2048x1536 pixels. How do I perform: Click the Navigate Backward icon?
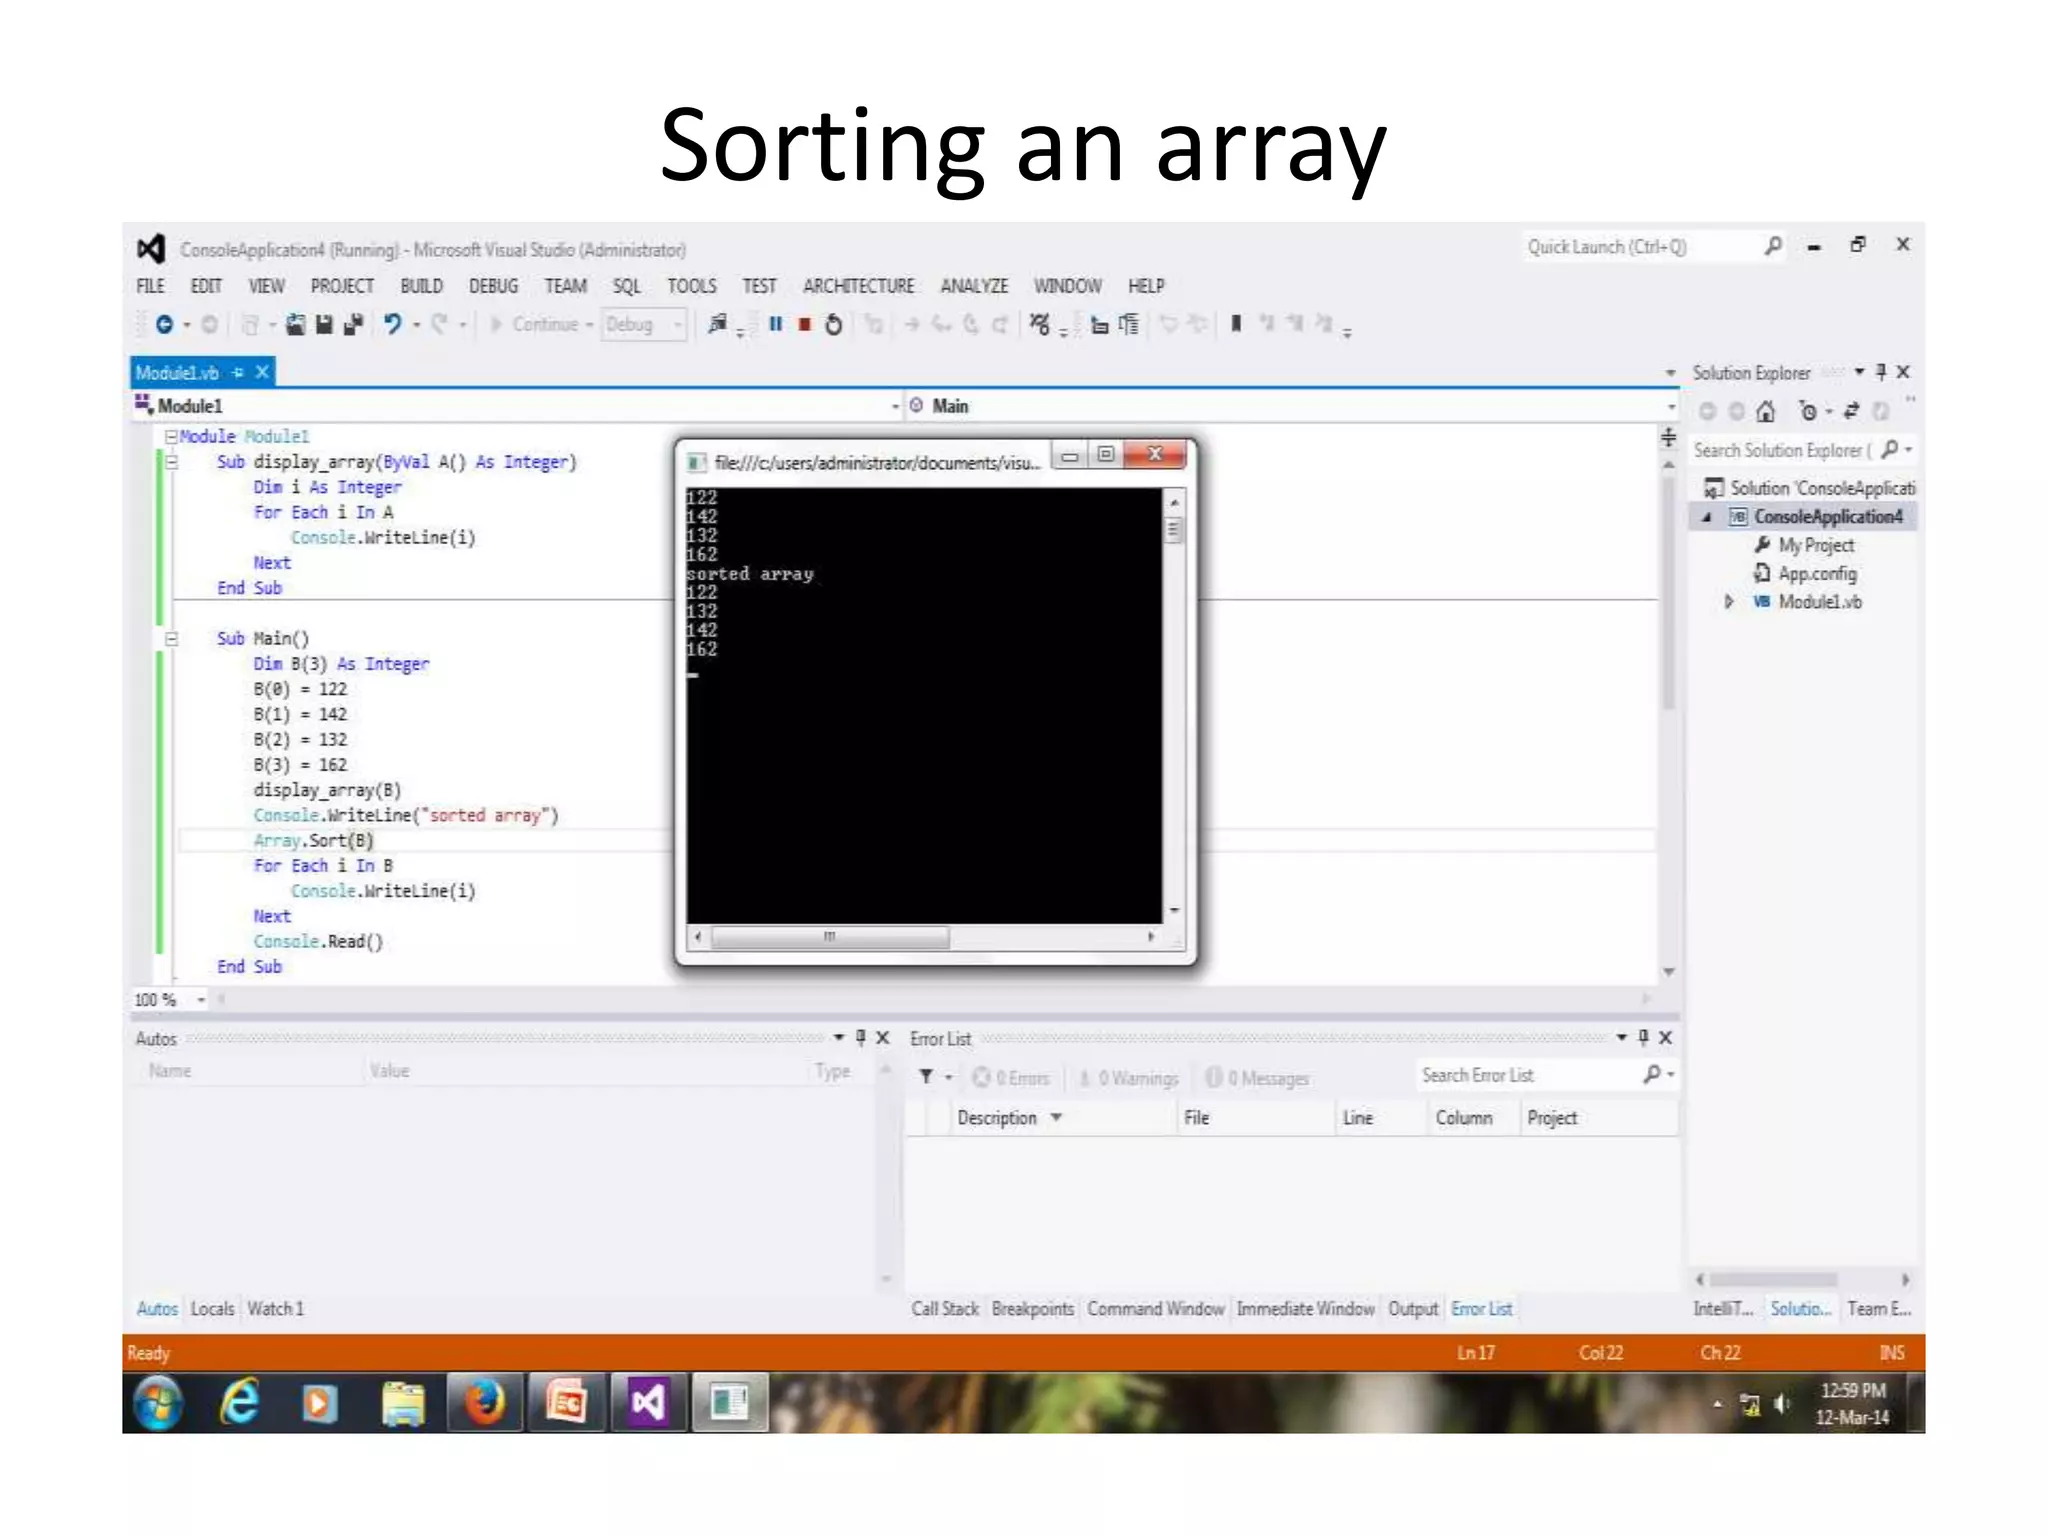[x=164, y=324]
